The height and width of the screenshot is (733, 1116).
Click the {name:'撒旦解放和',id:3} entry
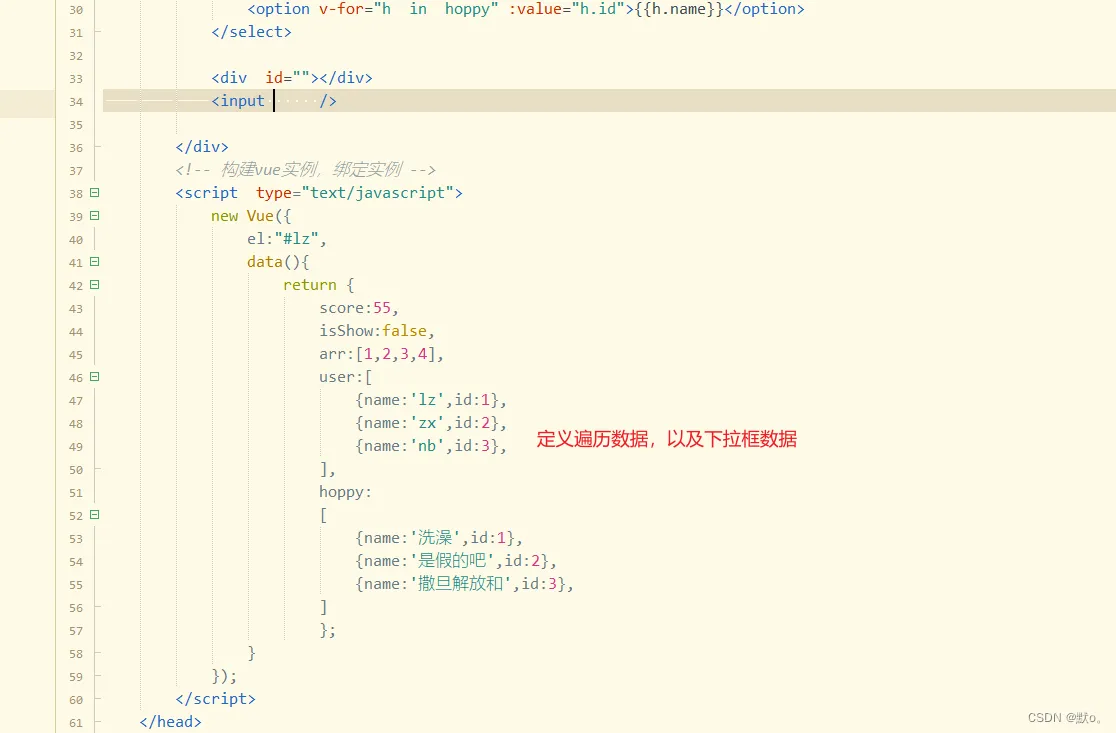tap(464, 584)
